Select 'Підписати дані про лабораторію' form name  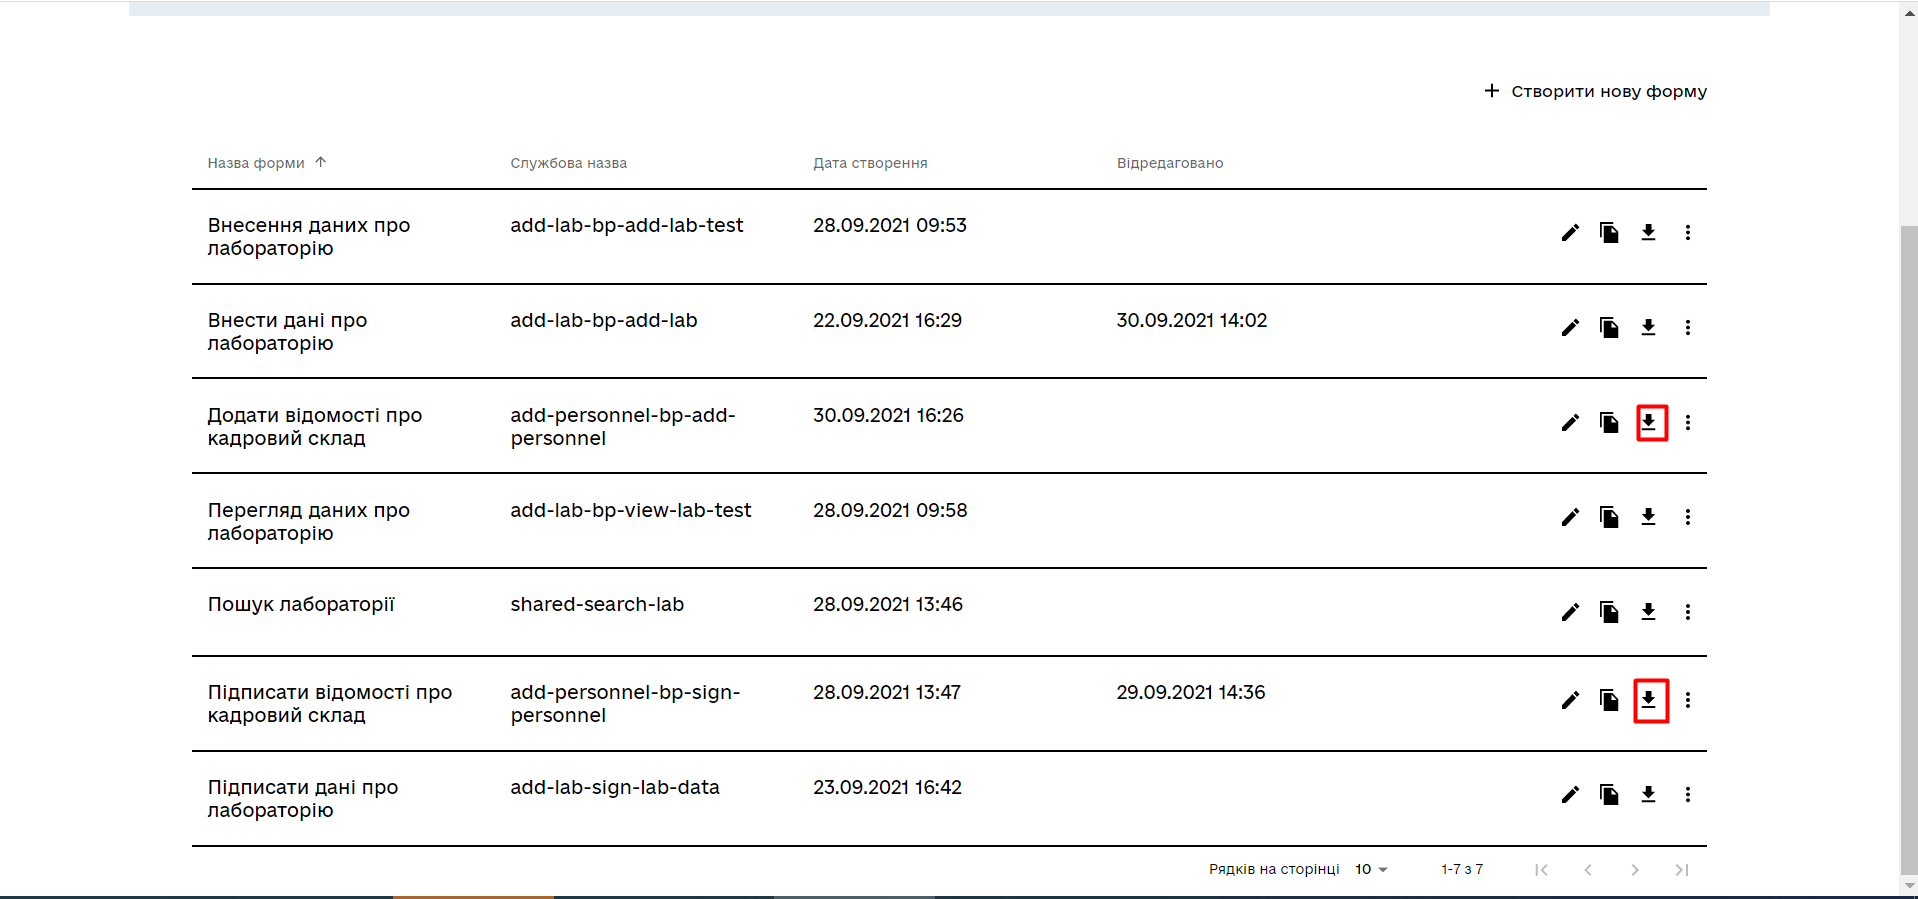303,799
